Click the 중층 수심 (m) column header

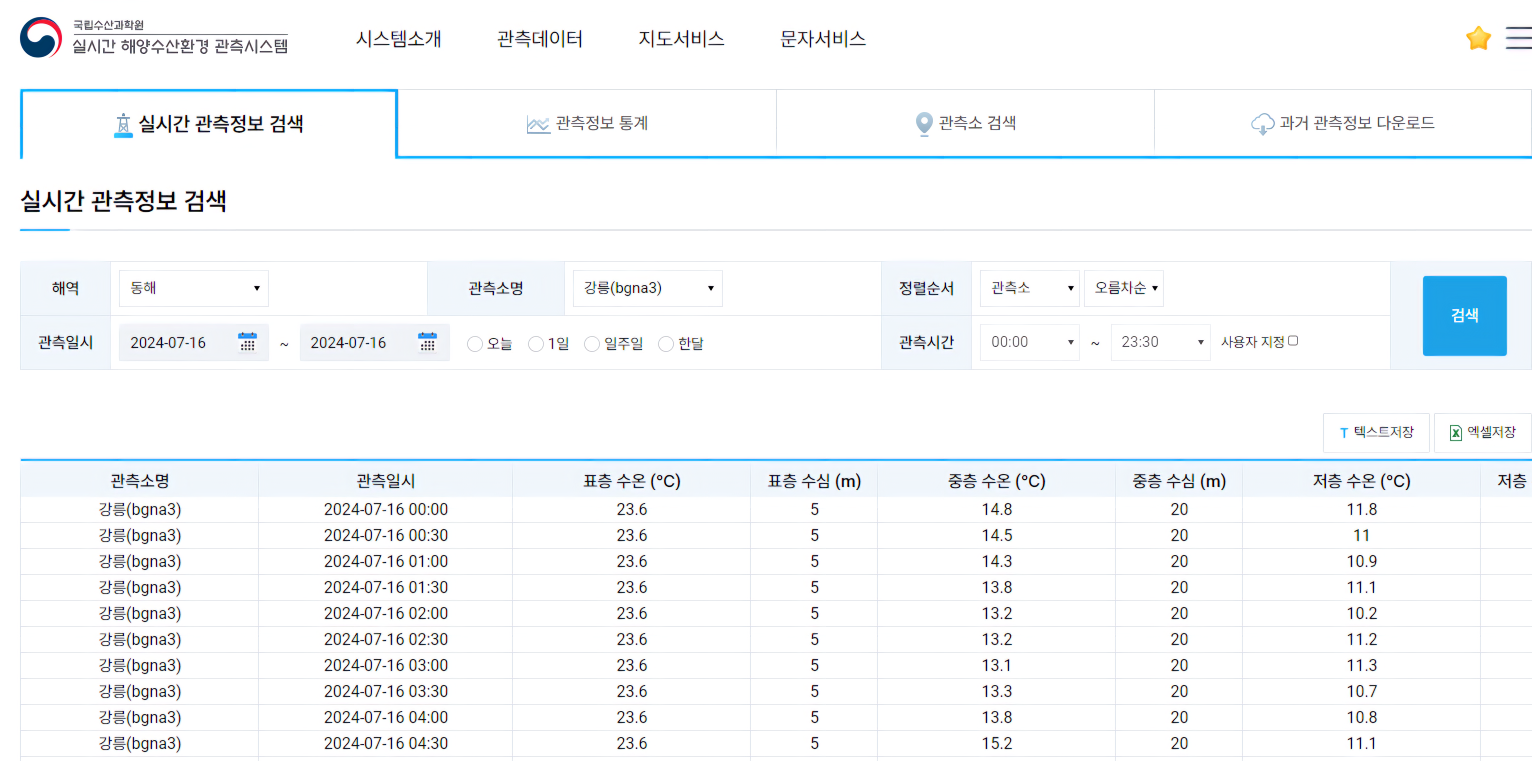[x=1179, y=481]
